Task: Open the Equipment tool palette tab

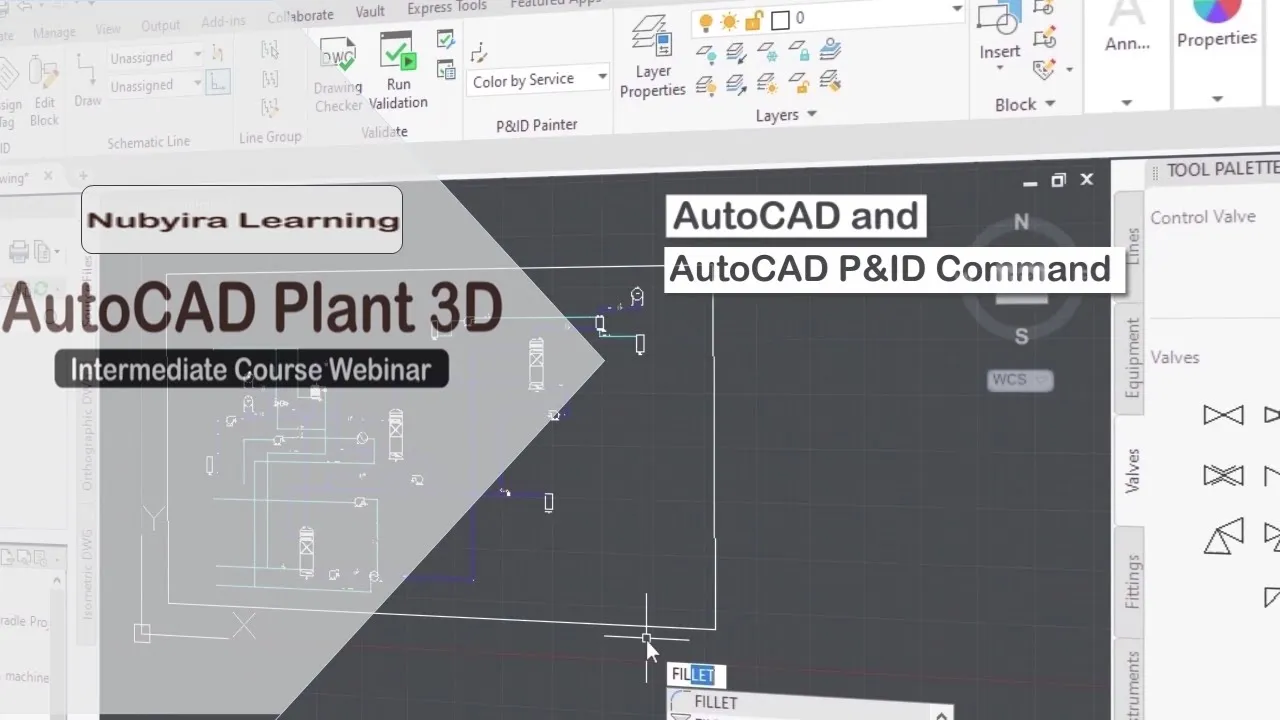Action: click(x=1132, y=358)
